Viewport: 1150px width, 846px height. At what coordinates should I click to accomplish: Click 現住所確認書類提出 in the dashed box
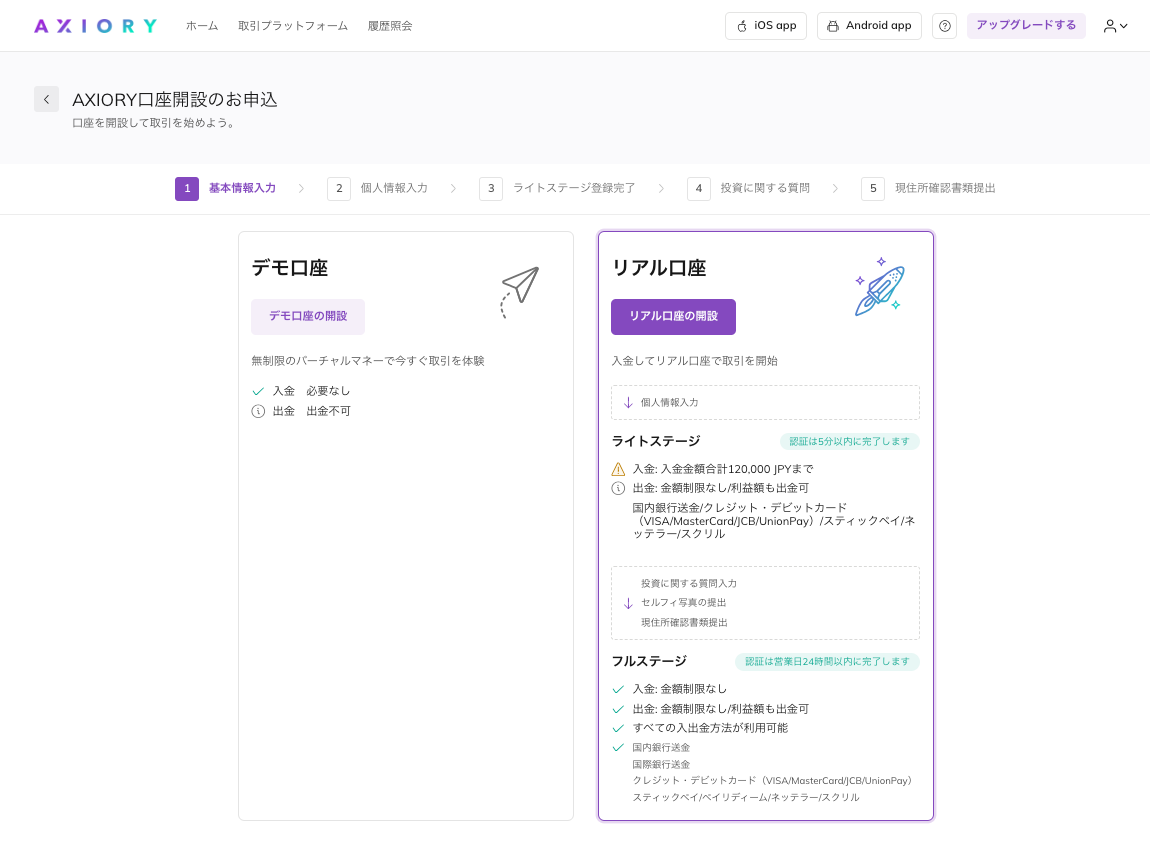(x=684, y=622)
